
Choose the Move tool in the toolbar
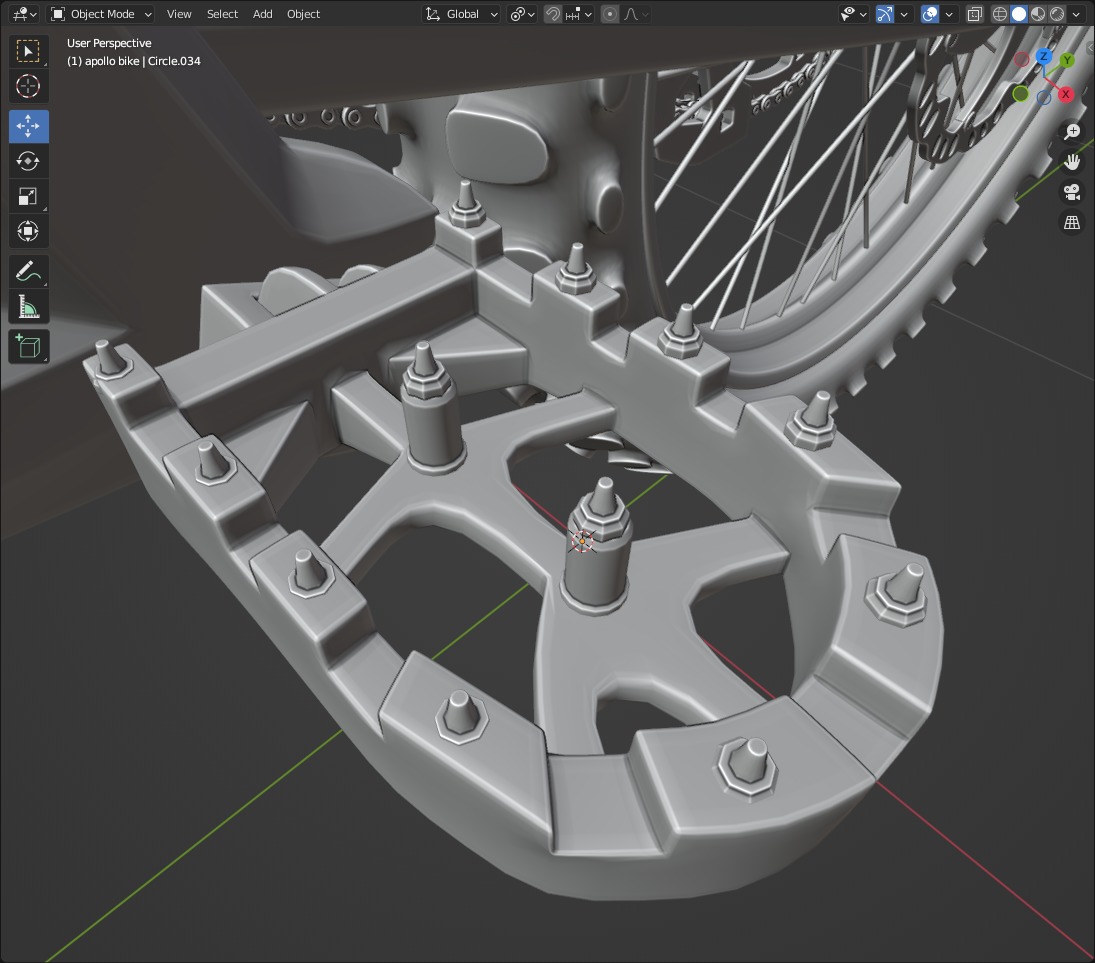(28, 126)
